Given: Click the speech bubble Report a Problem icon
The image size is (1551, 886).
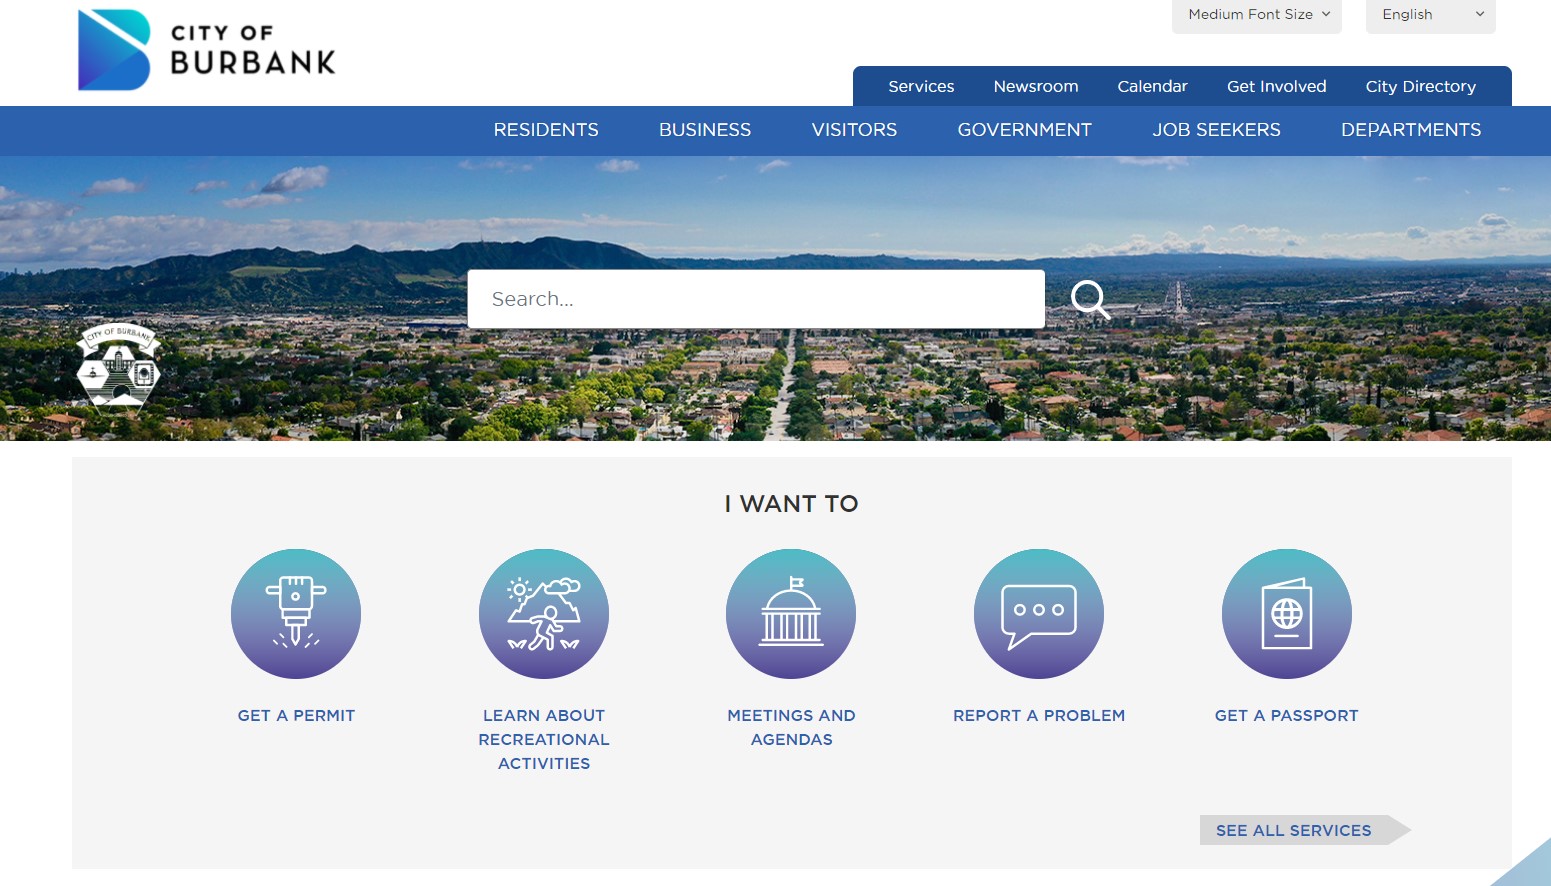Looking at the screenshot, I should pyautogui.click(x=1038, y=613).
